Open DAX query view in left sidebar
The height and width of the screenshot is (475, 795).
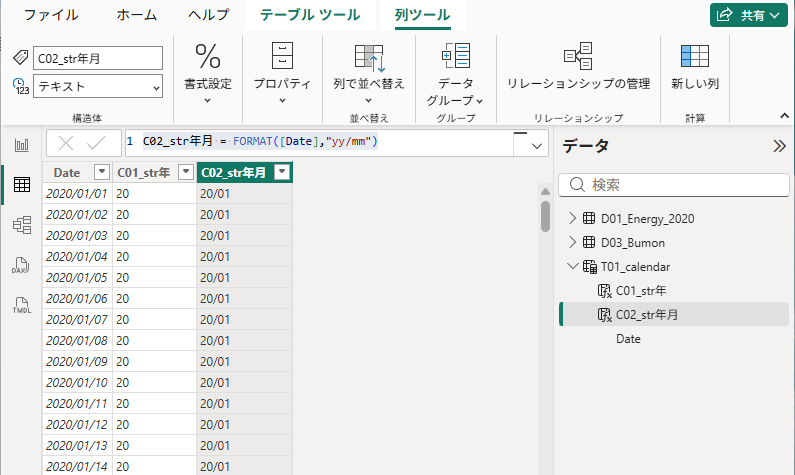click(21, 265)
